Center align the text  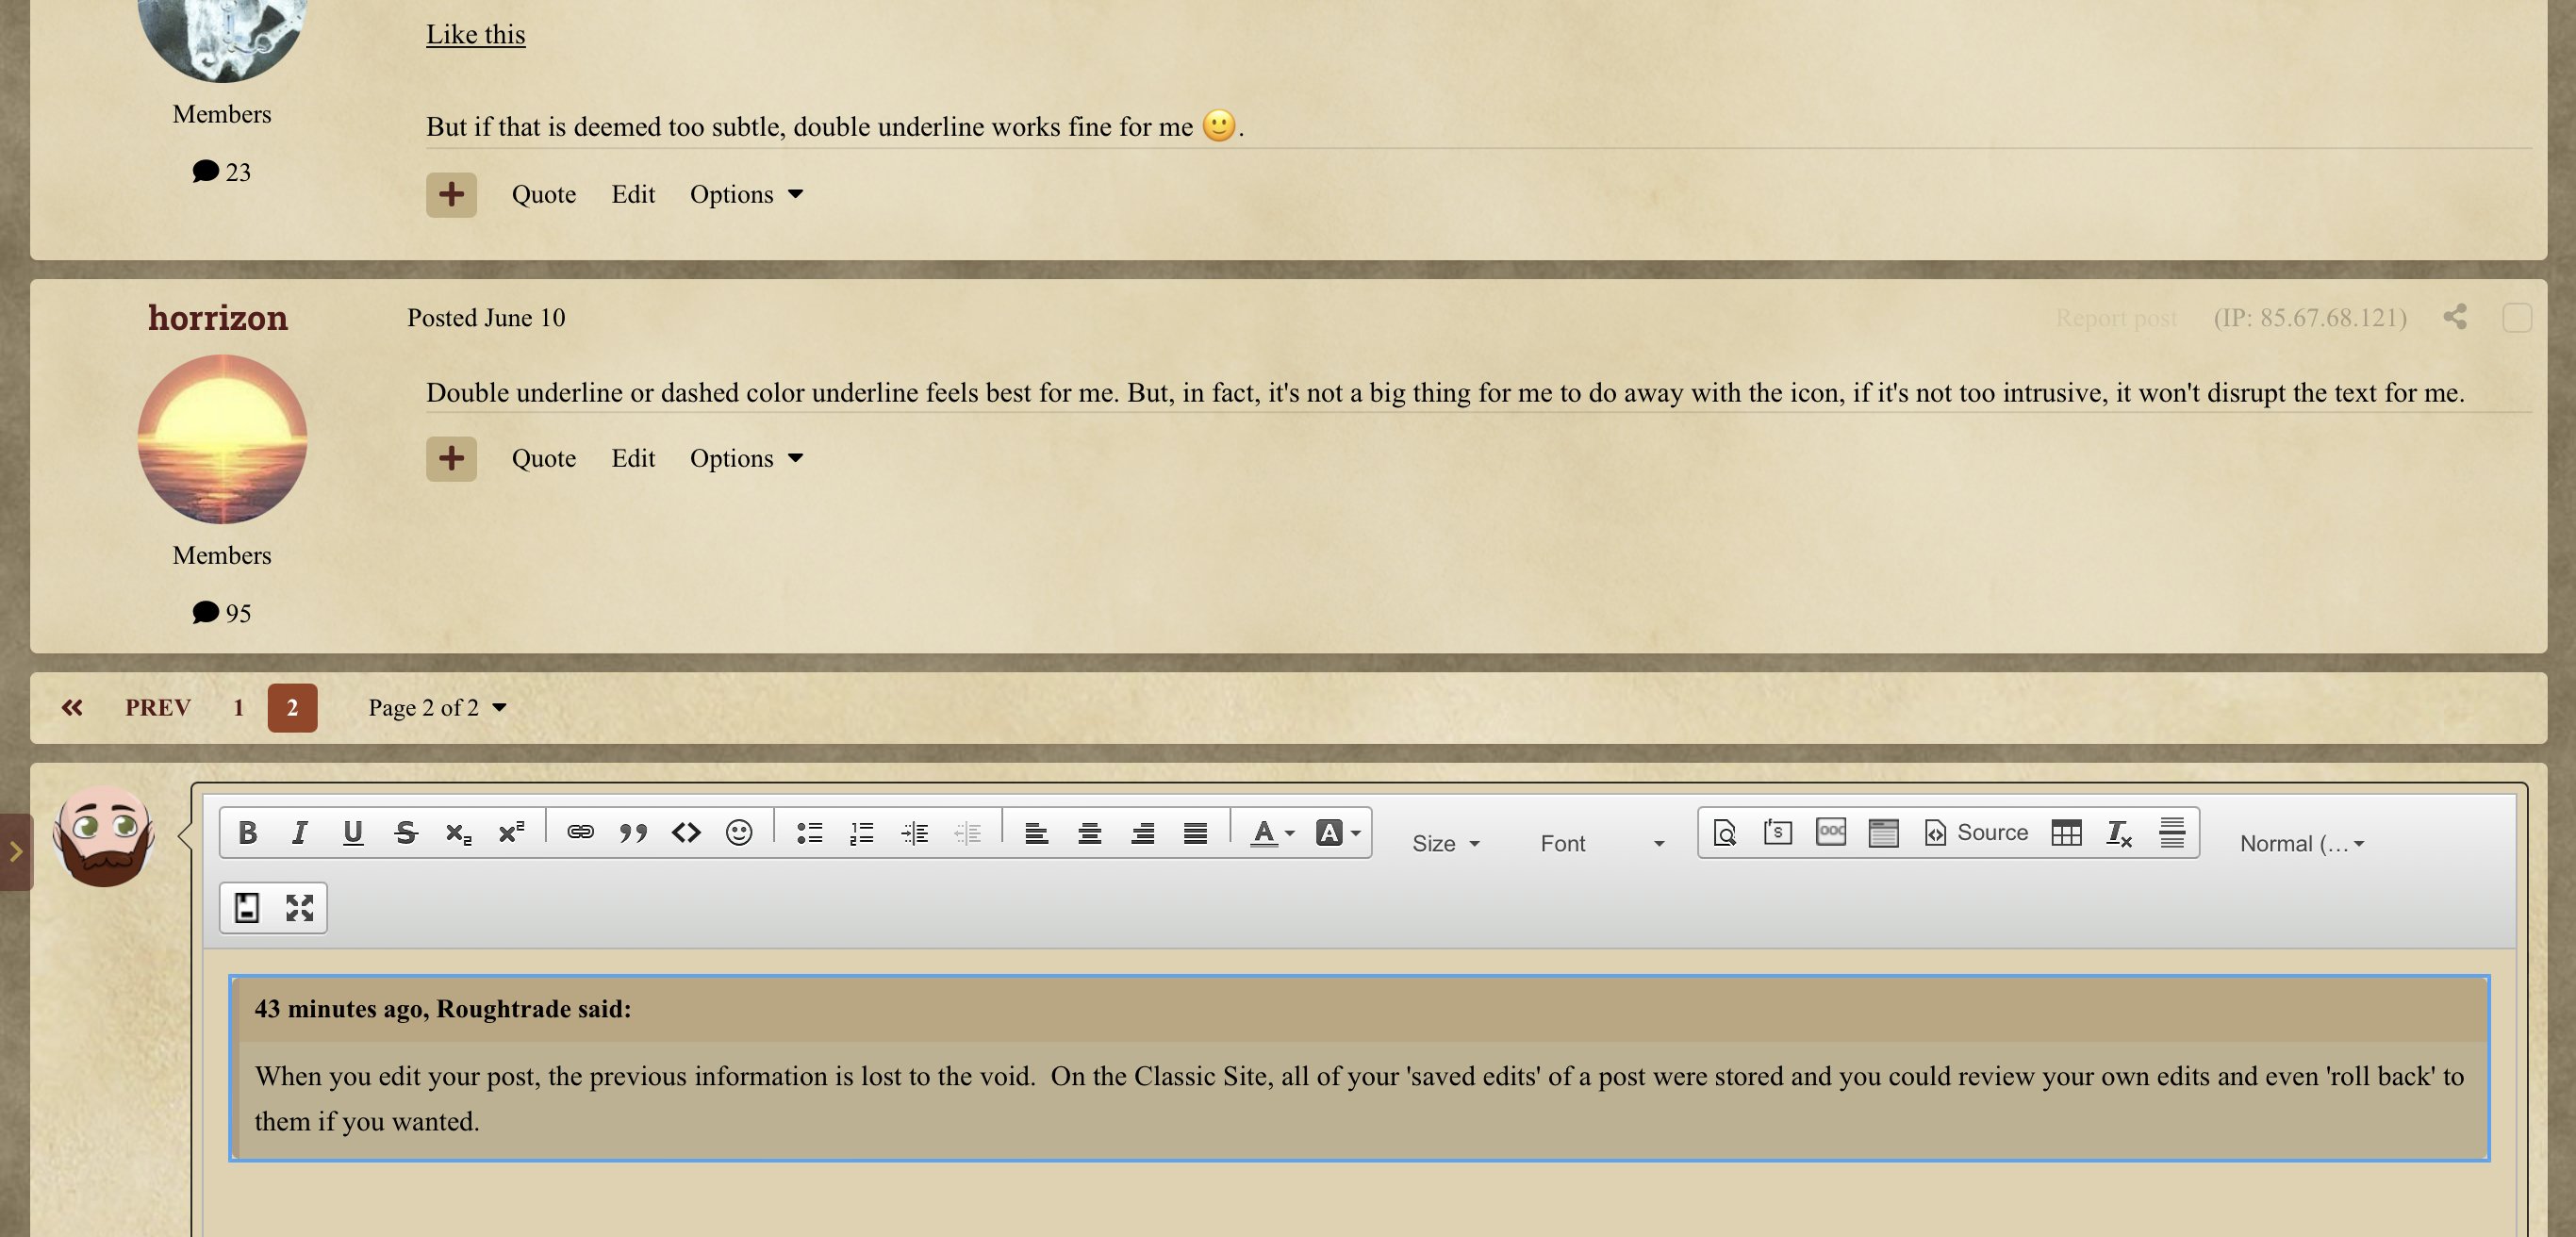pyautogui.click(x=1089, y=832)
